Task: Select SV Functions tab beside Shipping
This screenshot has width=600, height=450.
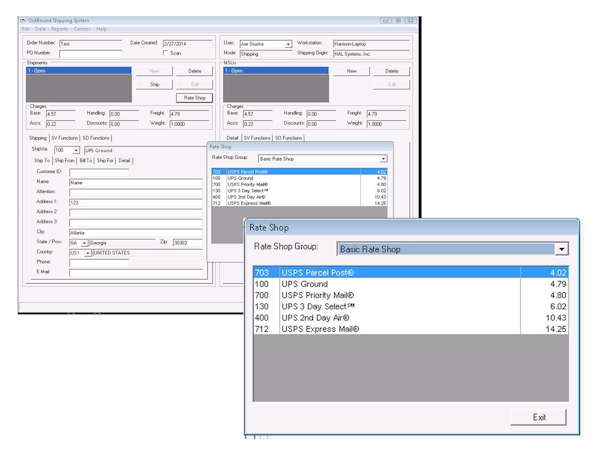Action: 64,138
